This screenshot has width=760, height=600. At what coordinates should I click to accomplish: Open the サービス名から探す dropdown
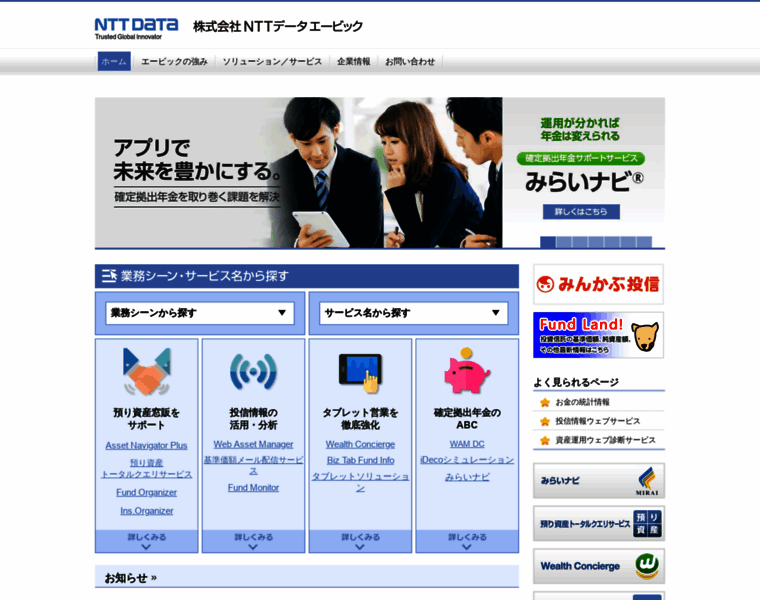click(x=413, y=313)
